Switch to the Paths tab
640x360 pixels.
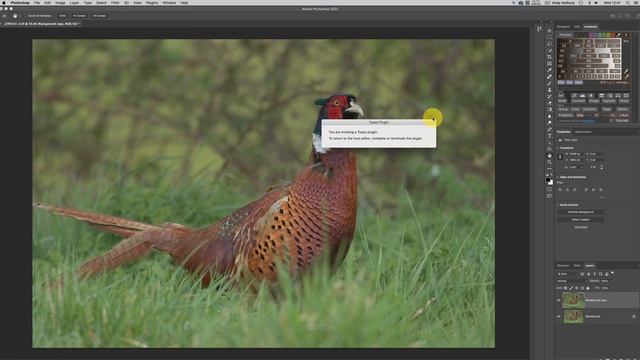(x=577, y=266)
